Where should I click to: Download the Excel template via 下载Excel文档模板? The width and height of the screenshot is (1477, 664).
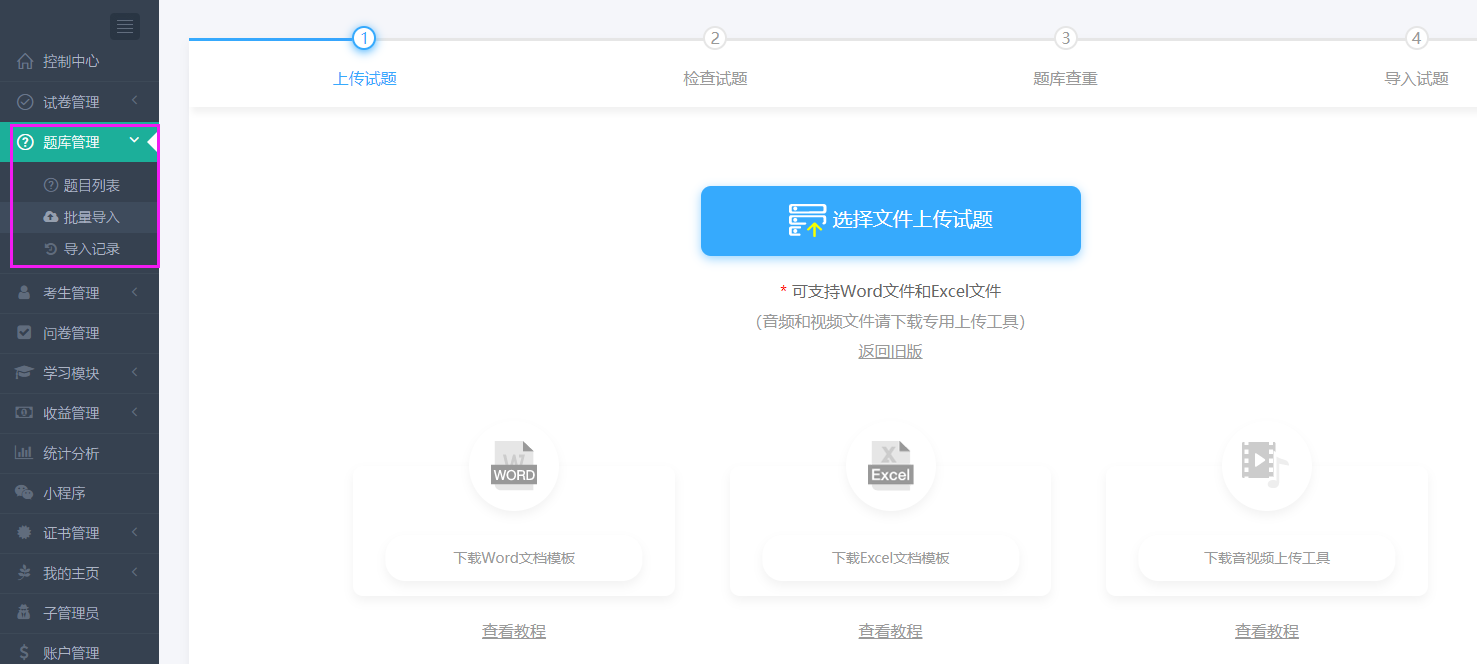pyautogui.click(x=890, y=558)
